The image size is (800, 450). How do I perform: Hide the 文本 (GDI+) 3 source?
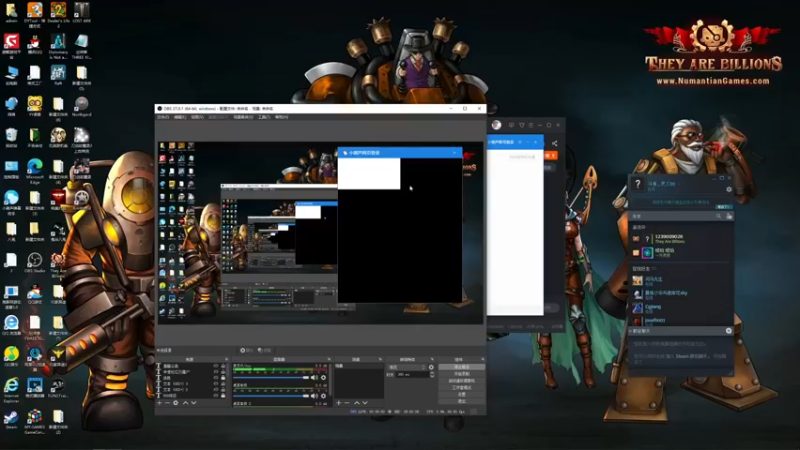[x=216, y=384]
